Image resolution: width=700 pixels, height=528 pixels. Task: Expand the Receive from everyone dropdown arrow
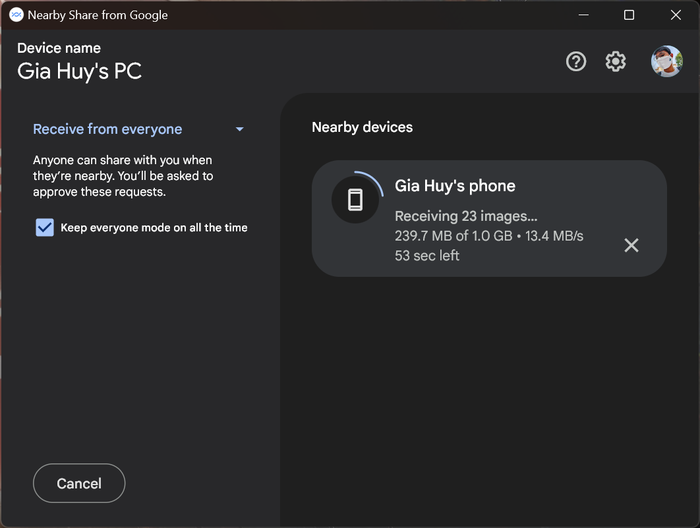coord(240,129)
